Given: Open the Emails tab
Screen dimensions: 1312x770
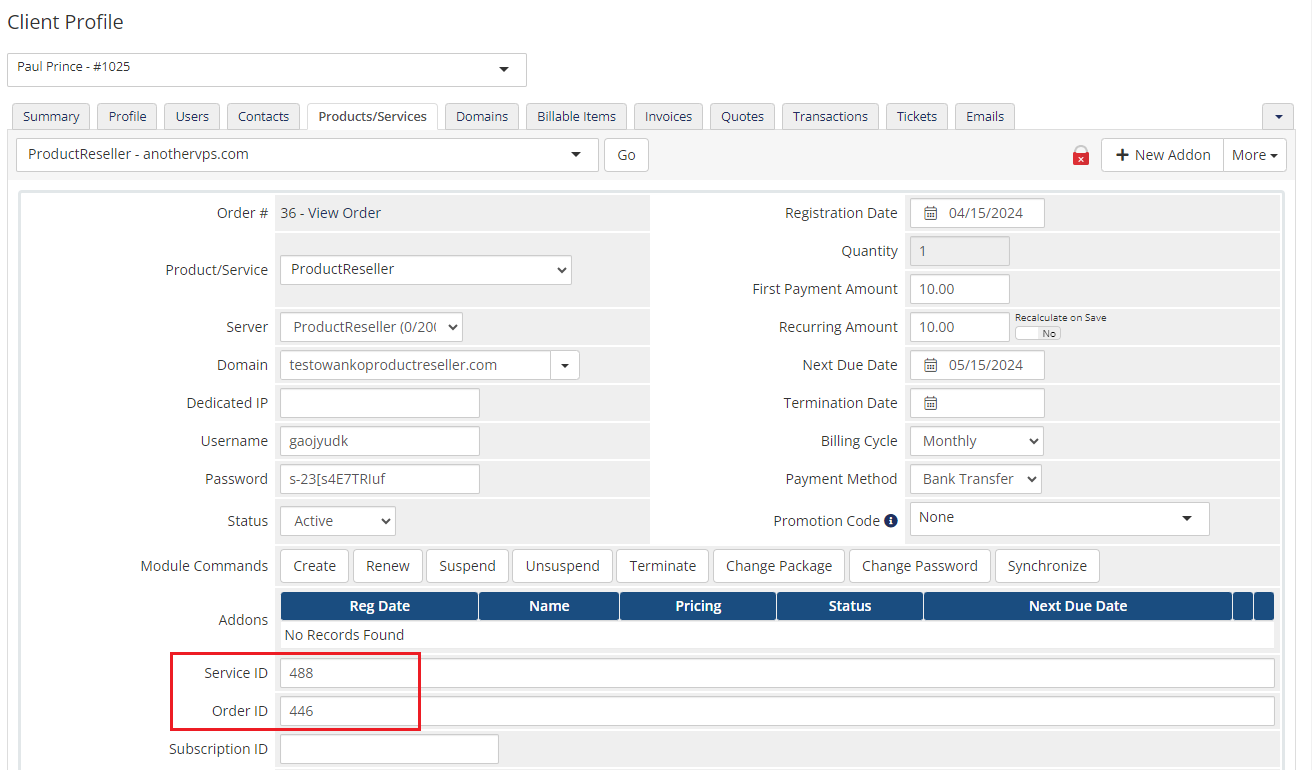Looking at the screenshot, I should [x=985, y=116].
